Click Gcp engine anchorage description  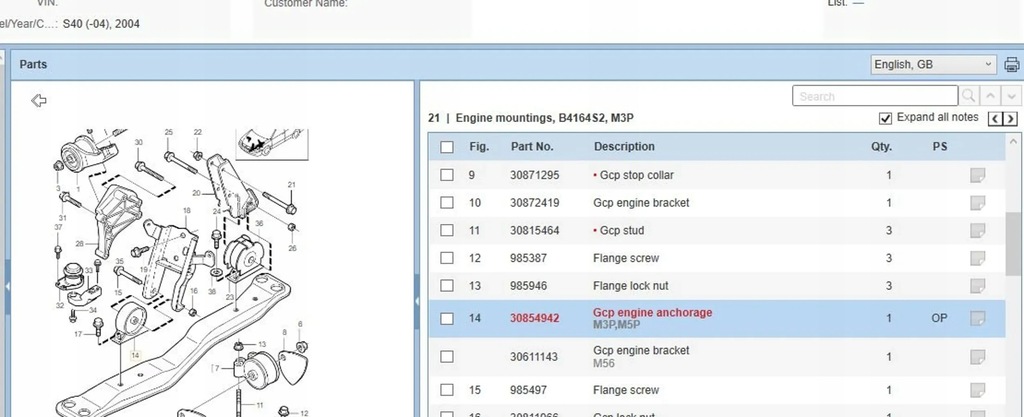(652, 313)
